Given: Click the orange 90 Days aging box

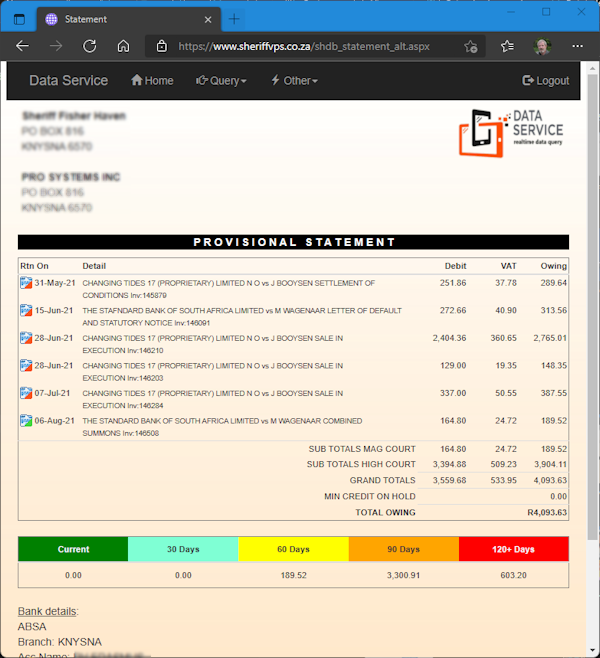Looking at the screenshot, I should pyautogui.click(x=404, y=549).
